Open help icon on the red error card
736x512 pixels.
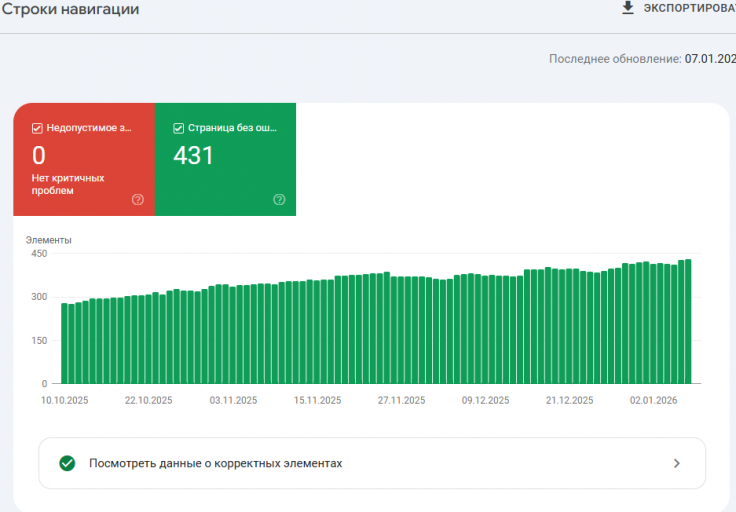[x=138, y=199]
